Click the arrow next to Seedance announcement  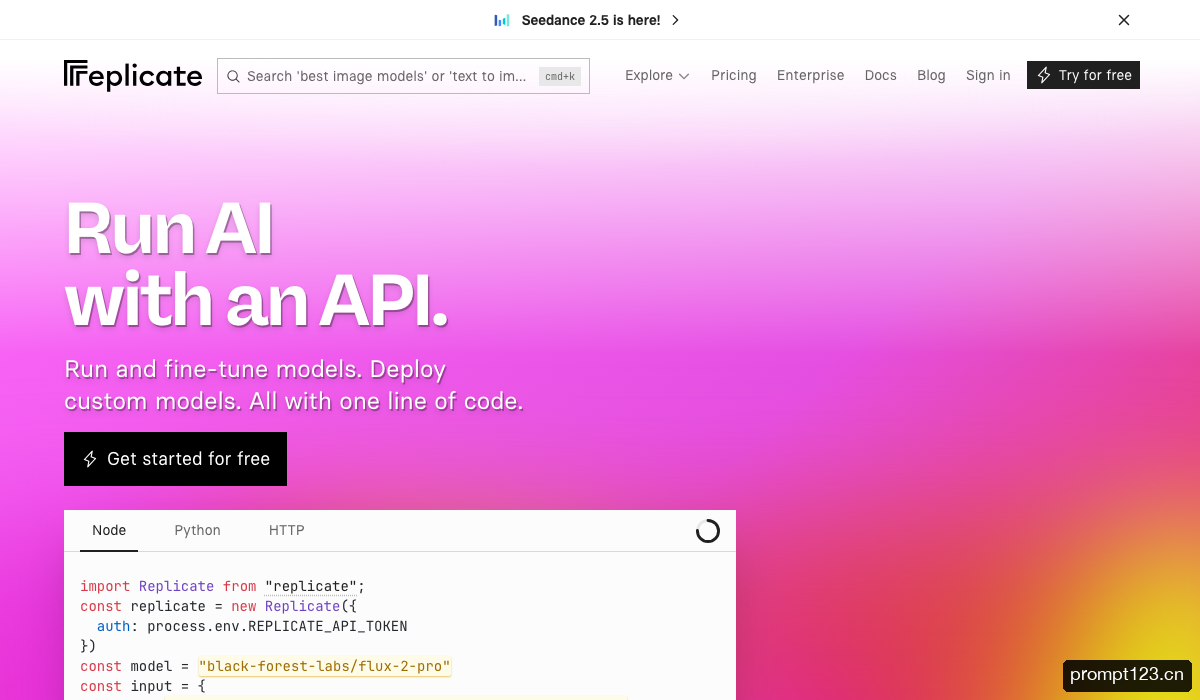tap(675, 20)
